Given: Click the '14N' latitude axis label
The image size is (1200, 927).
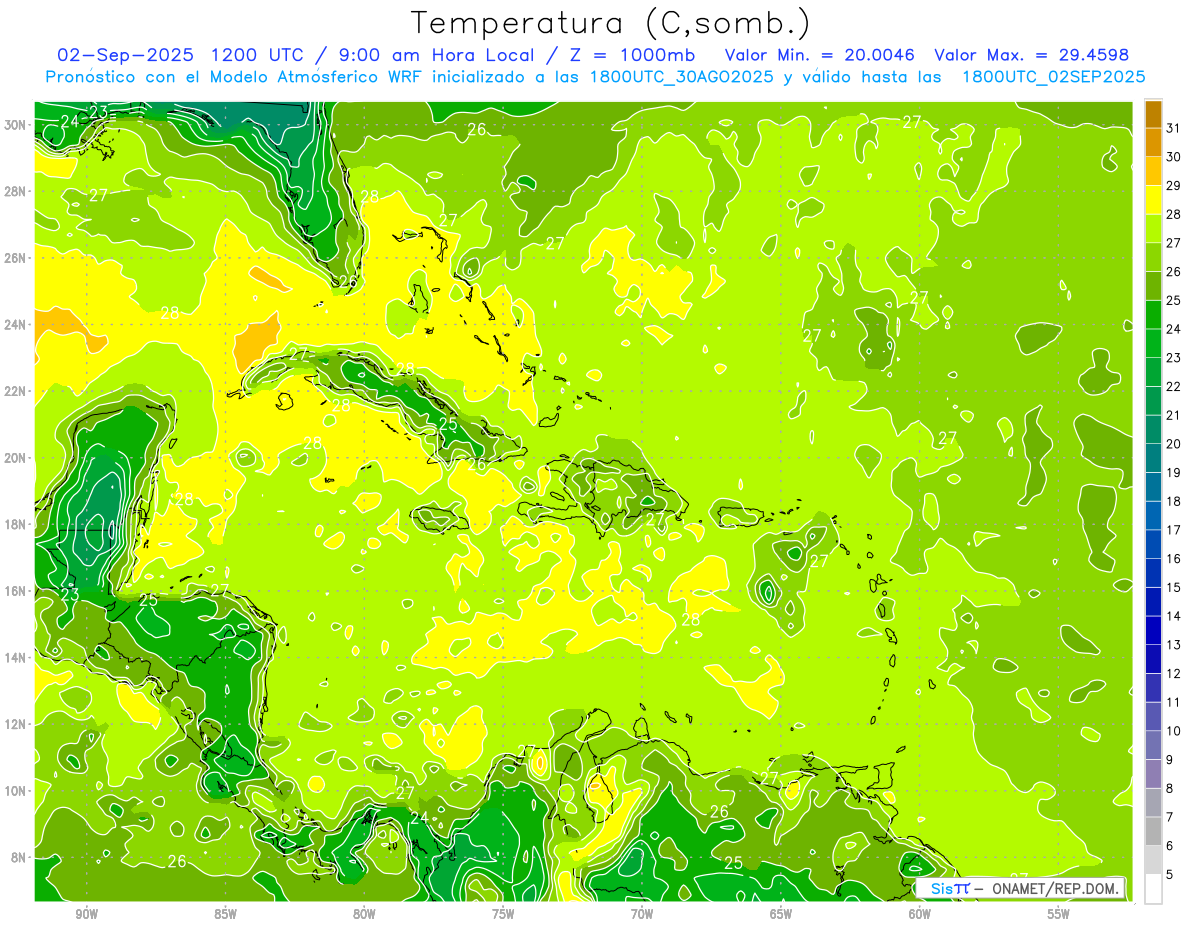Looking at the screenshot, I should 16,658.
